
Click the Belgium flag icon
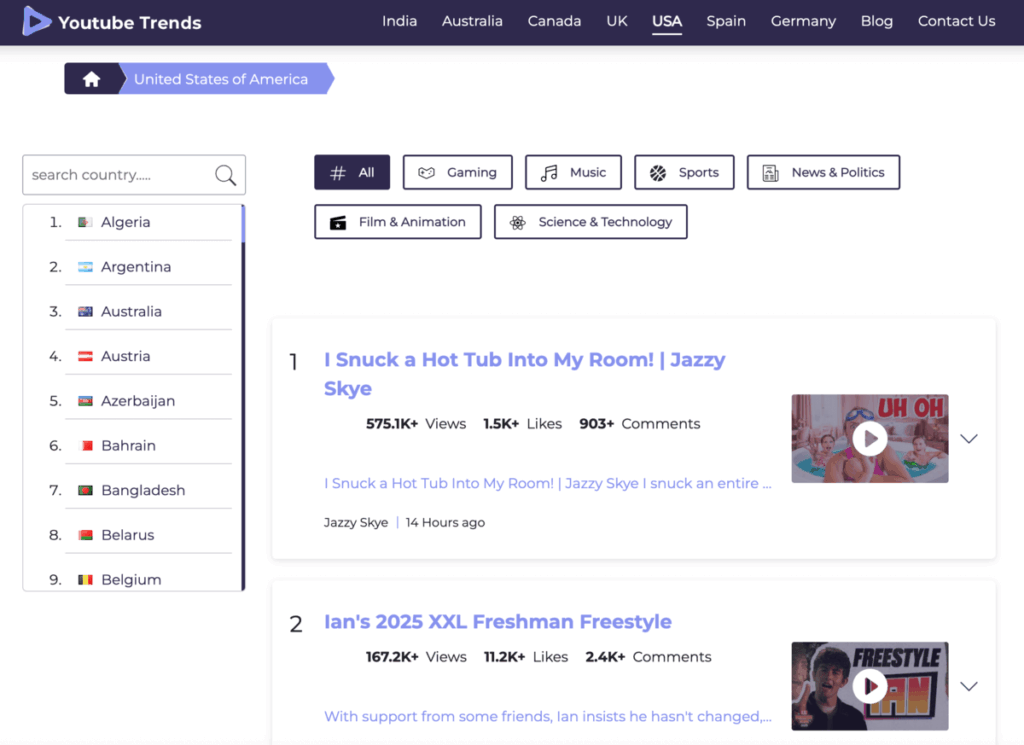tap(85, 580)
